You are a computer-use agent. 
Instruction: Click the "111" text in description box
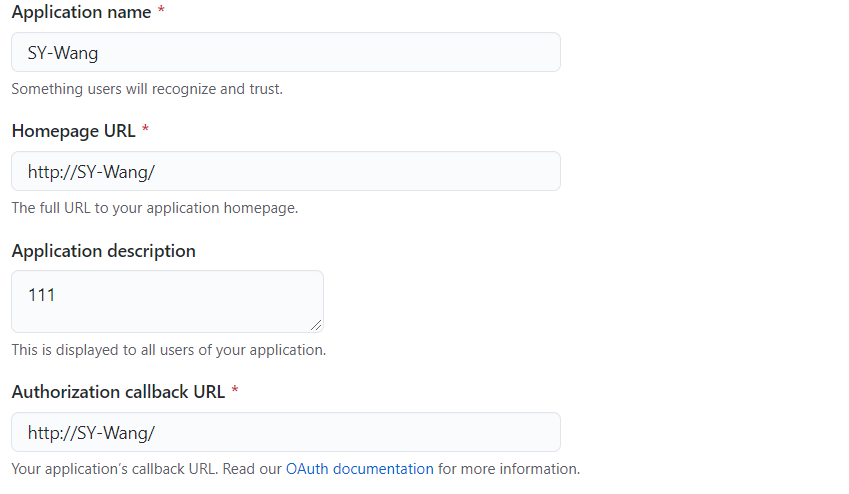coord(41,295)
